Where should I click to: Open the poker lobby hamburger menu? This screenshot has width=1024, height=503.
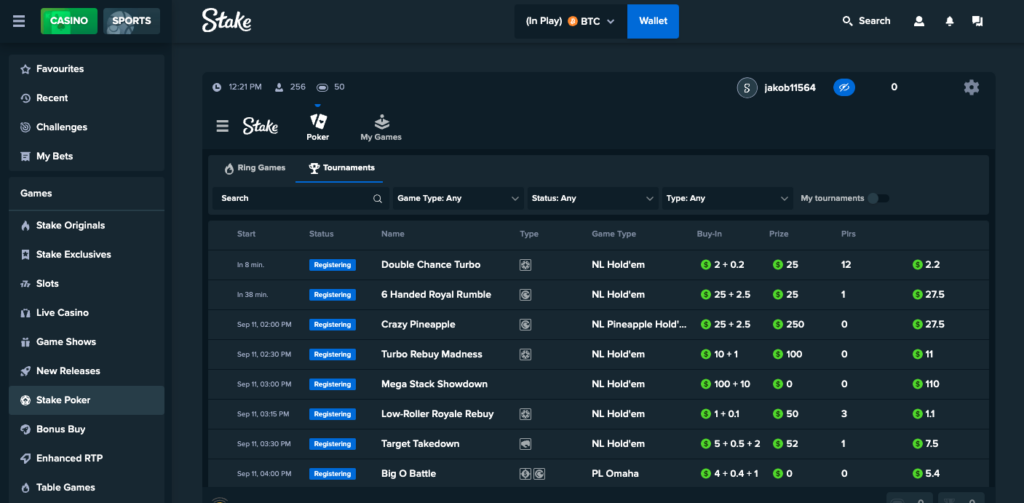[223, 126]
